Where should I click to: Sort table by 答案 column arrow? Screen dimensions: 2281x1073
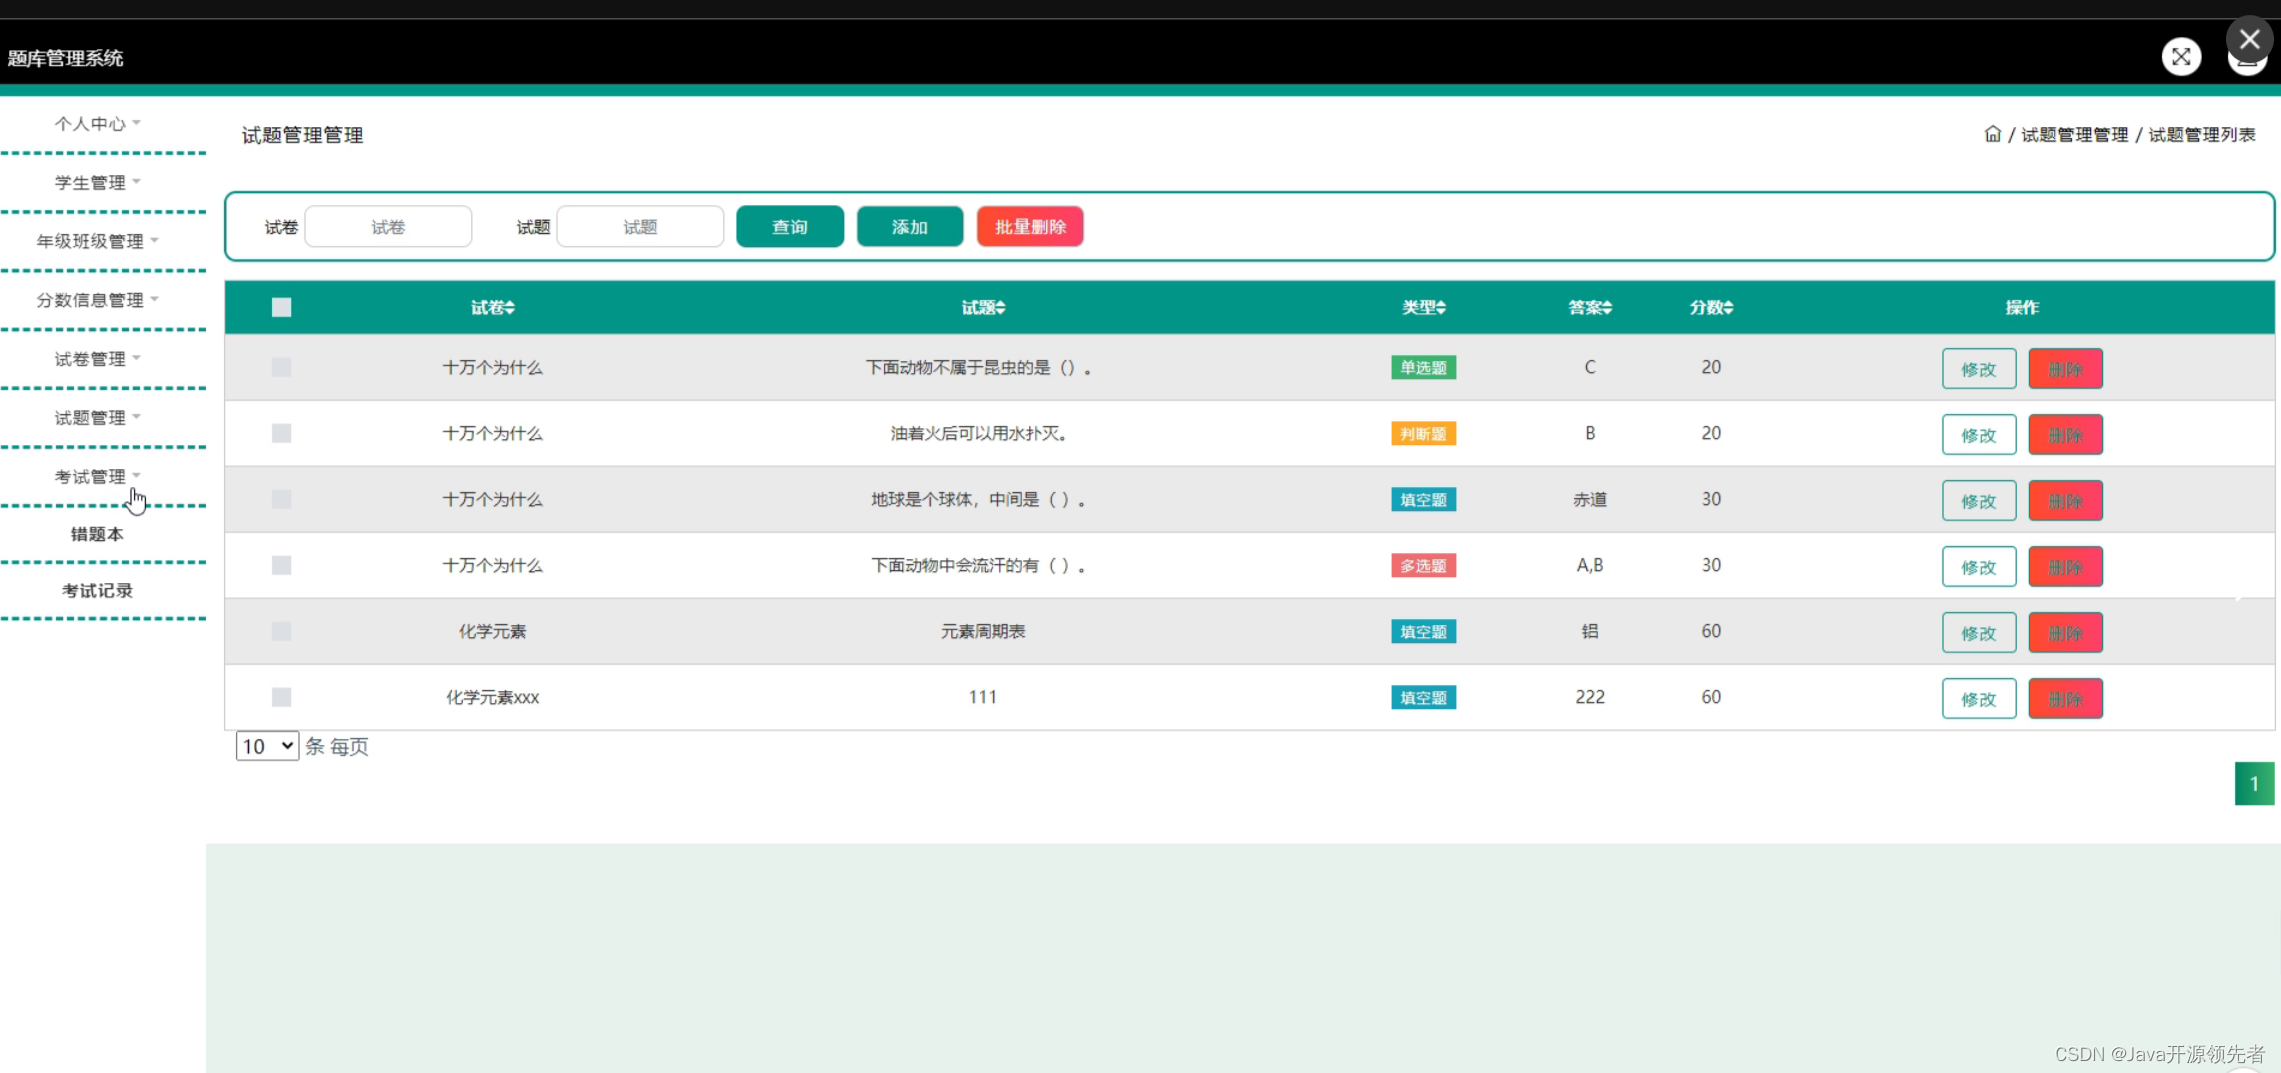pos(1607,308)
